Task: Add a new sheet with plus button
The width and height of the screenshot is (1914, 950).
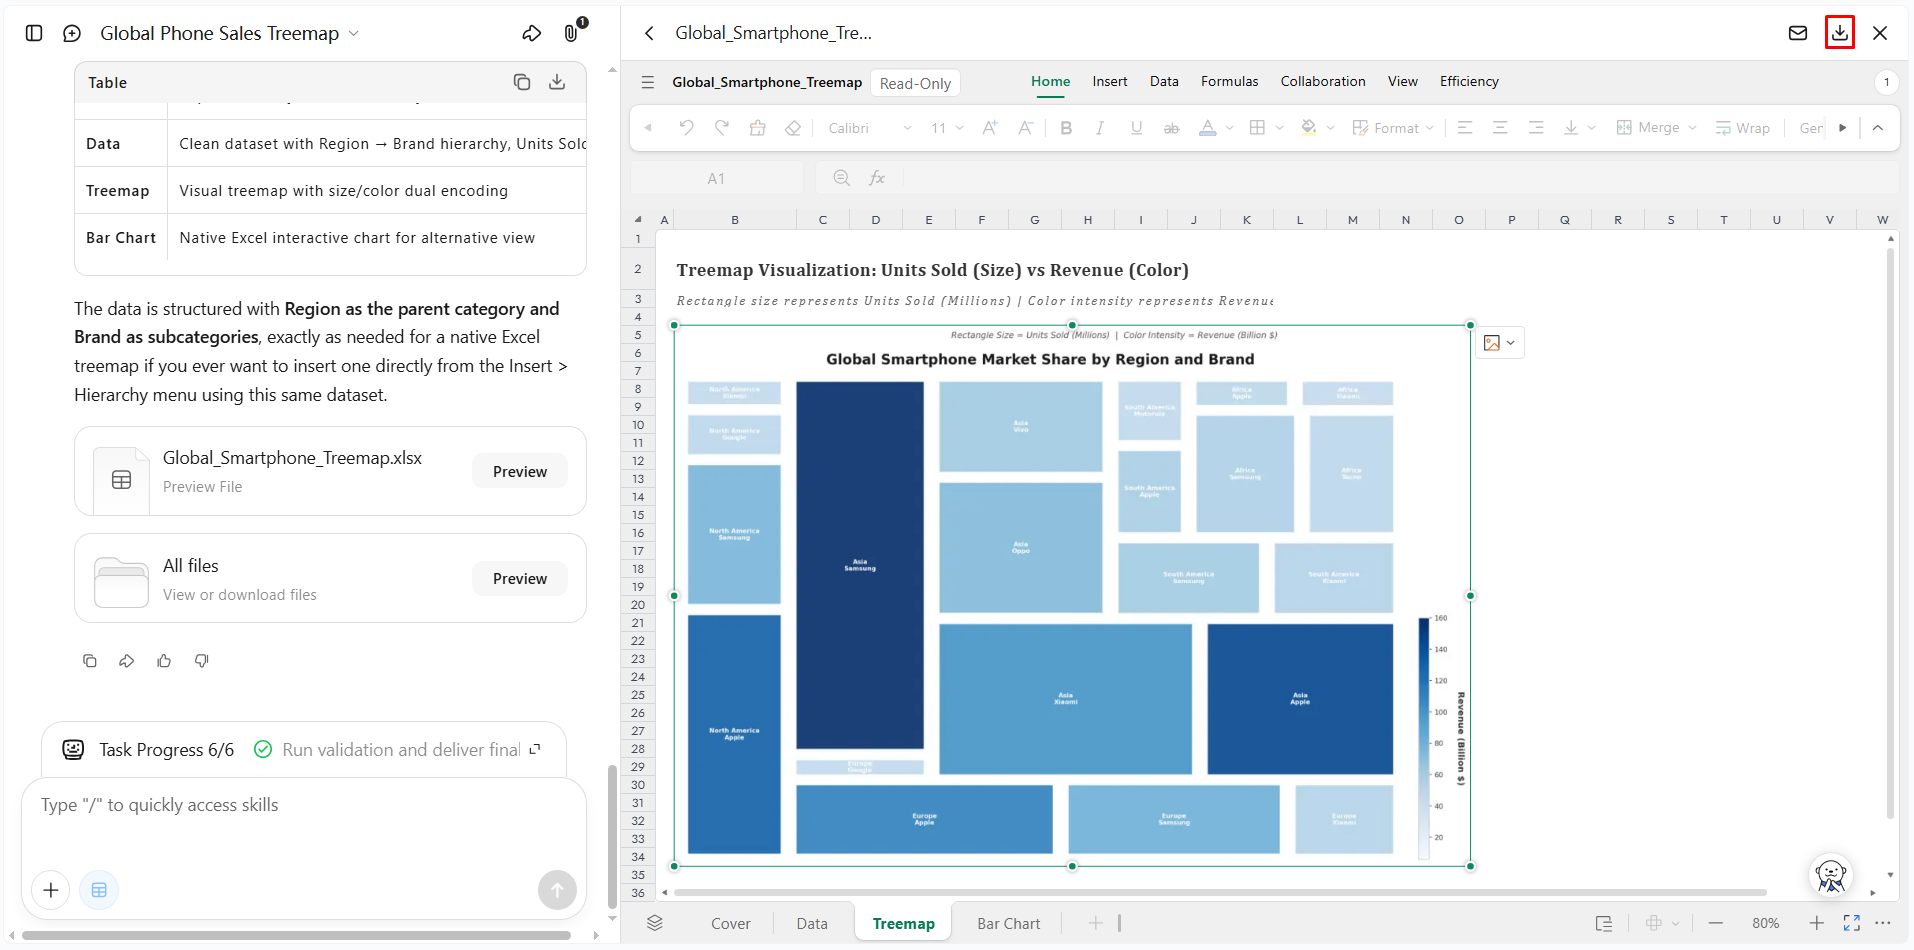Action: pos(1096,923)
